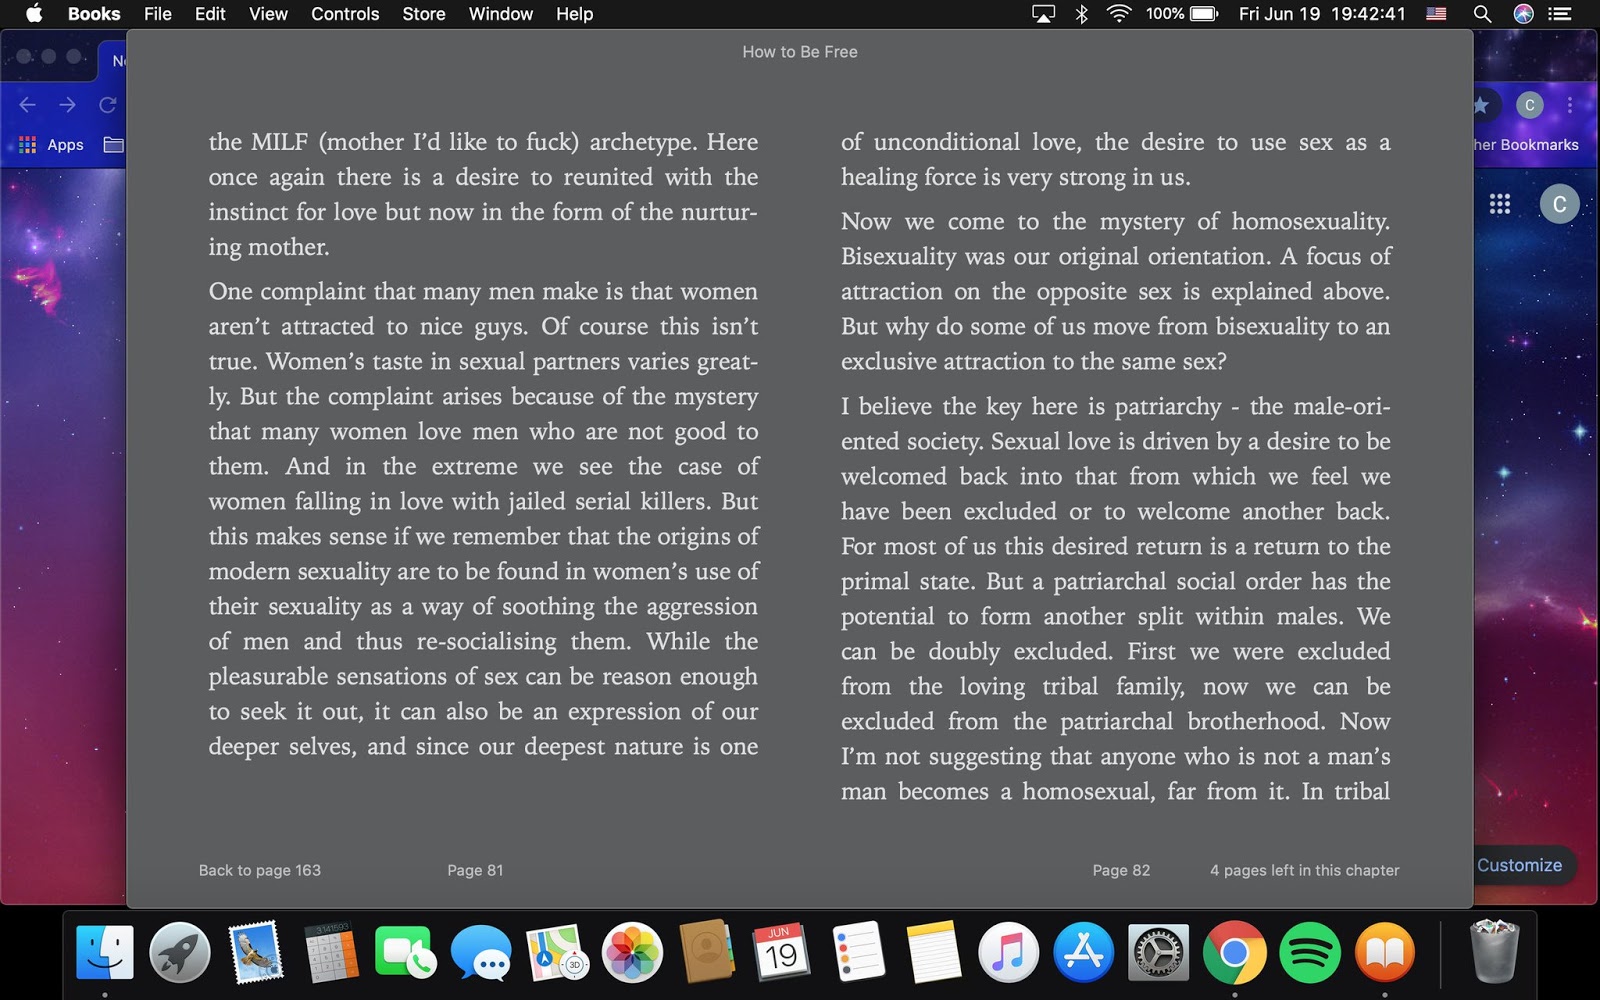Click '4 pages left in this chapter' text
The height and width of the screenshot is (1000, 1600).
pyautogui.click(x=1305, y=870)
